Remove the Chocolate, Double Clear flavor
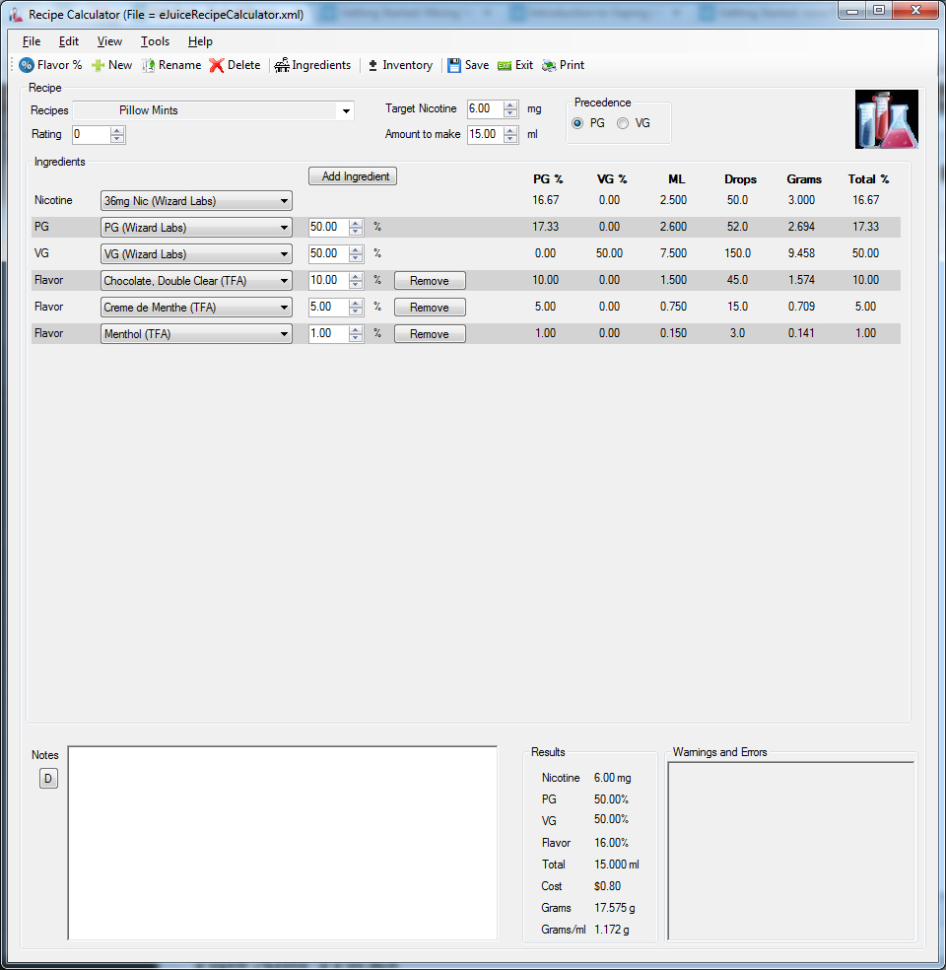Image resolution: width=946 pixels, height=970 pixels. coord(429,280)
